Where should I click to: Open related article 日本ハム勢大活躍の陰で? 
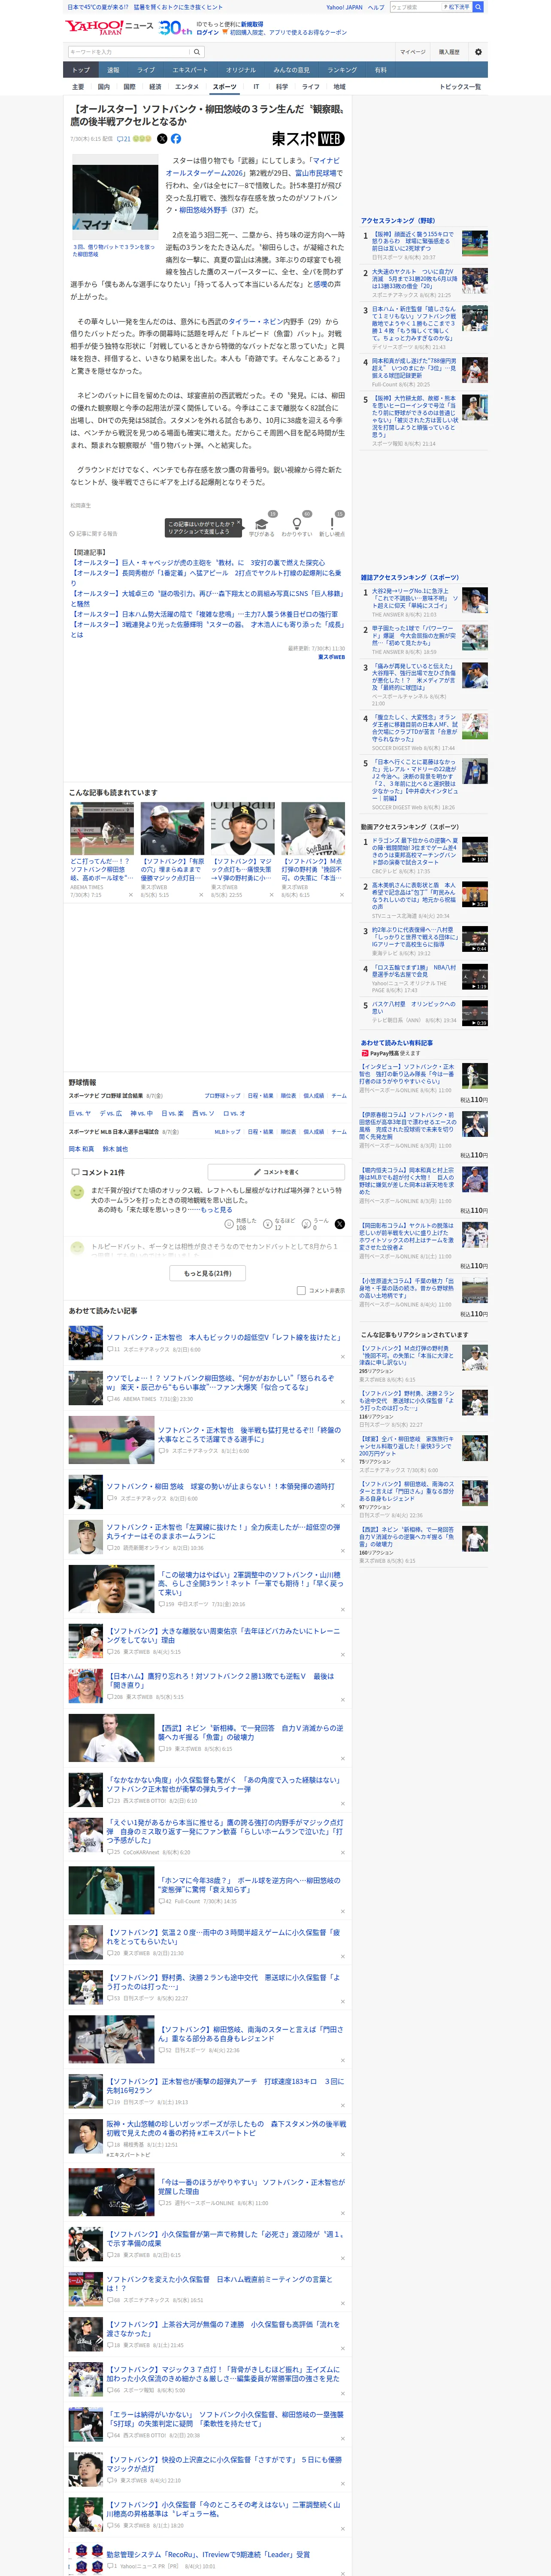point(204,614)
